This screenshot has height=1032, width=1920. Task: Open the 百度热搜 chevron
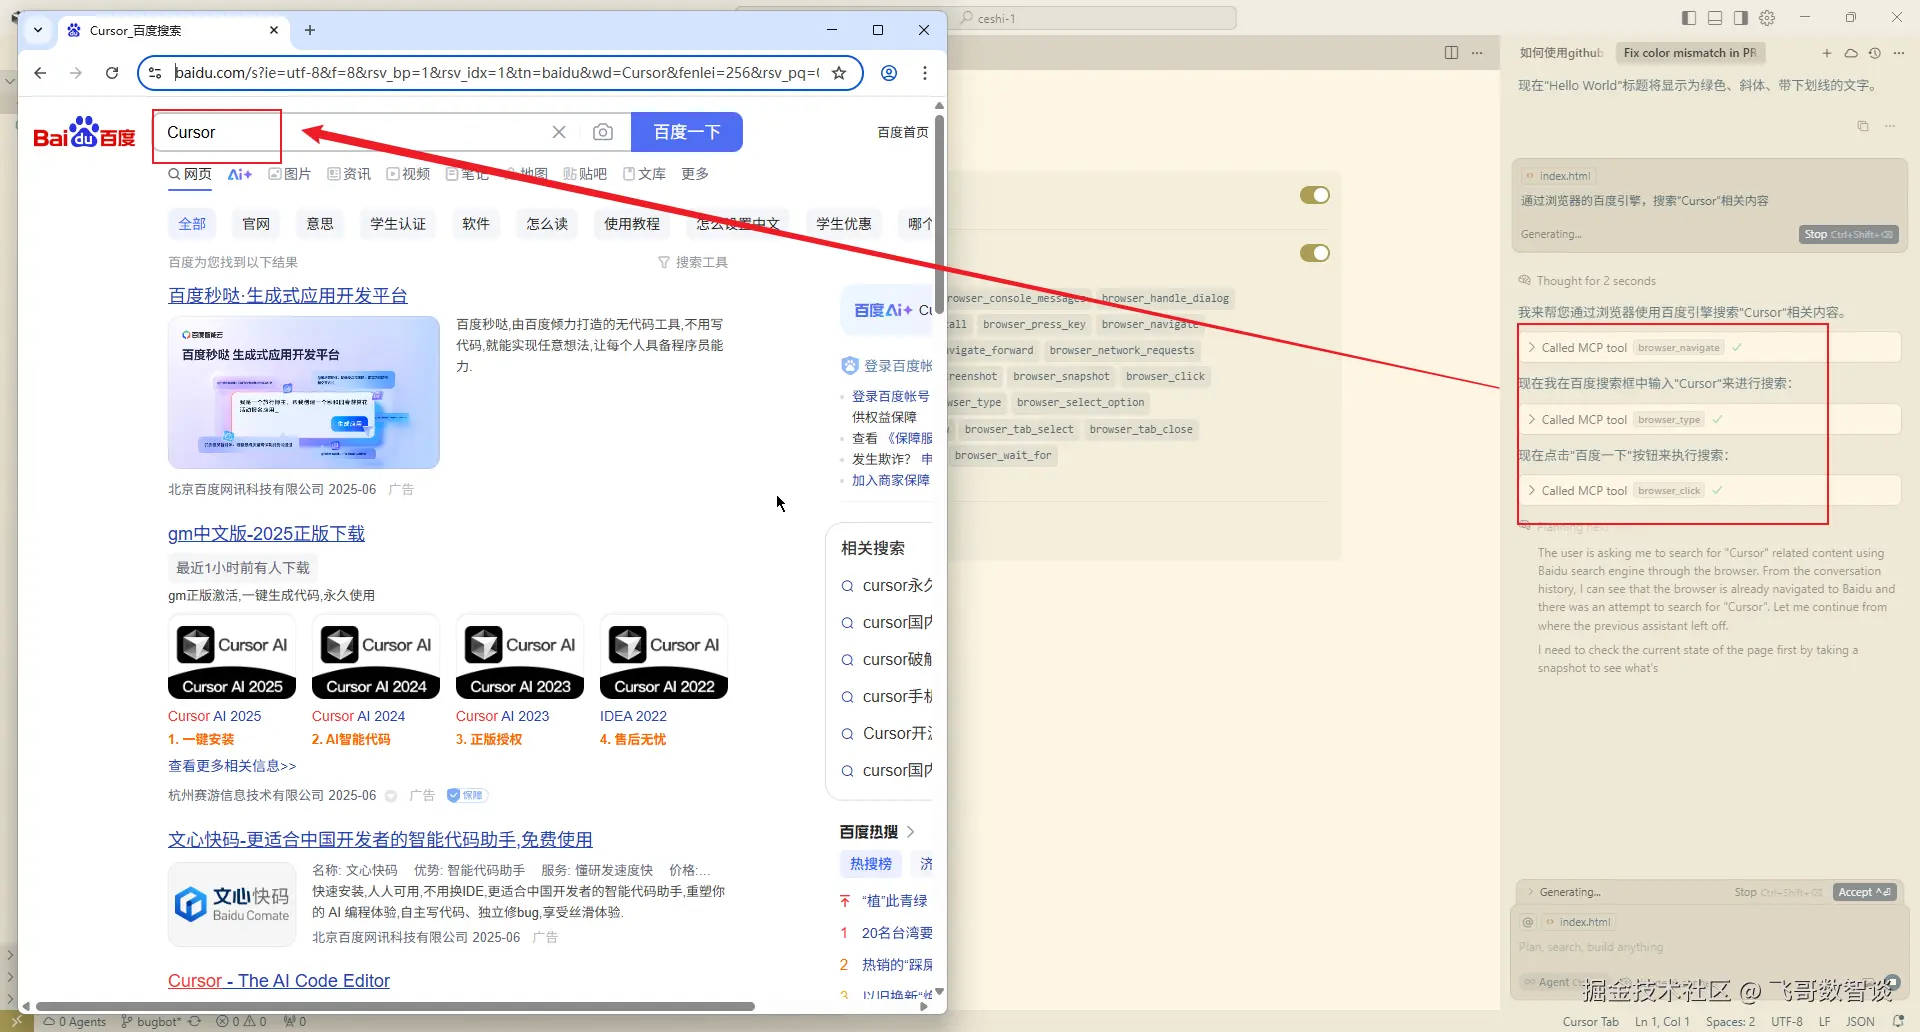pos(911,832)
